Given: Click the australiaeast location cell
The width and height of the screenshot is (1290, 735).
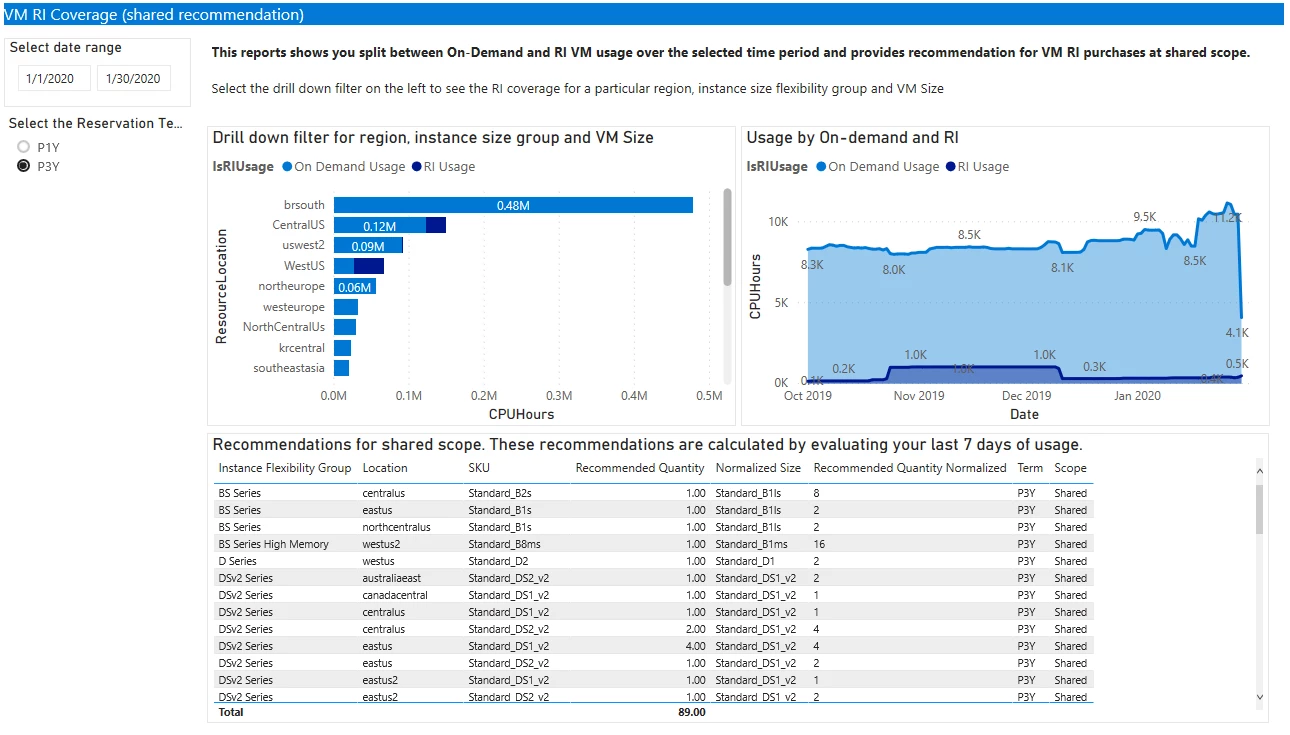Looking at the screenshot, I should coord(392,578).
